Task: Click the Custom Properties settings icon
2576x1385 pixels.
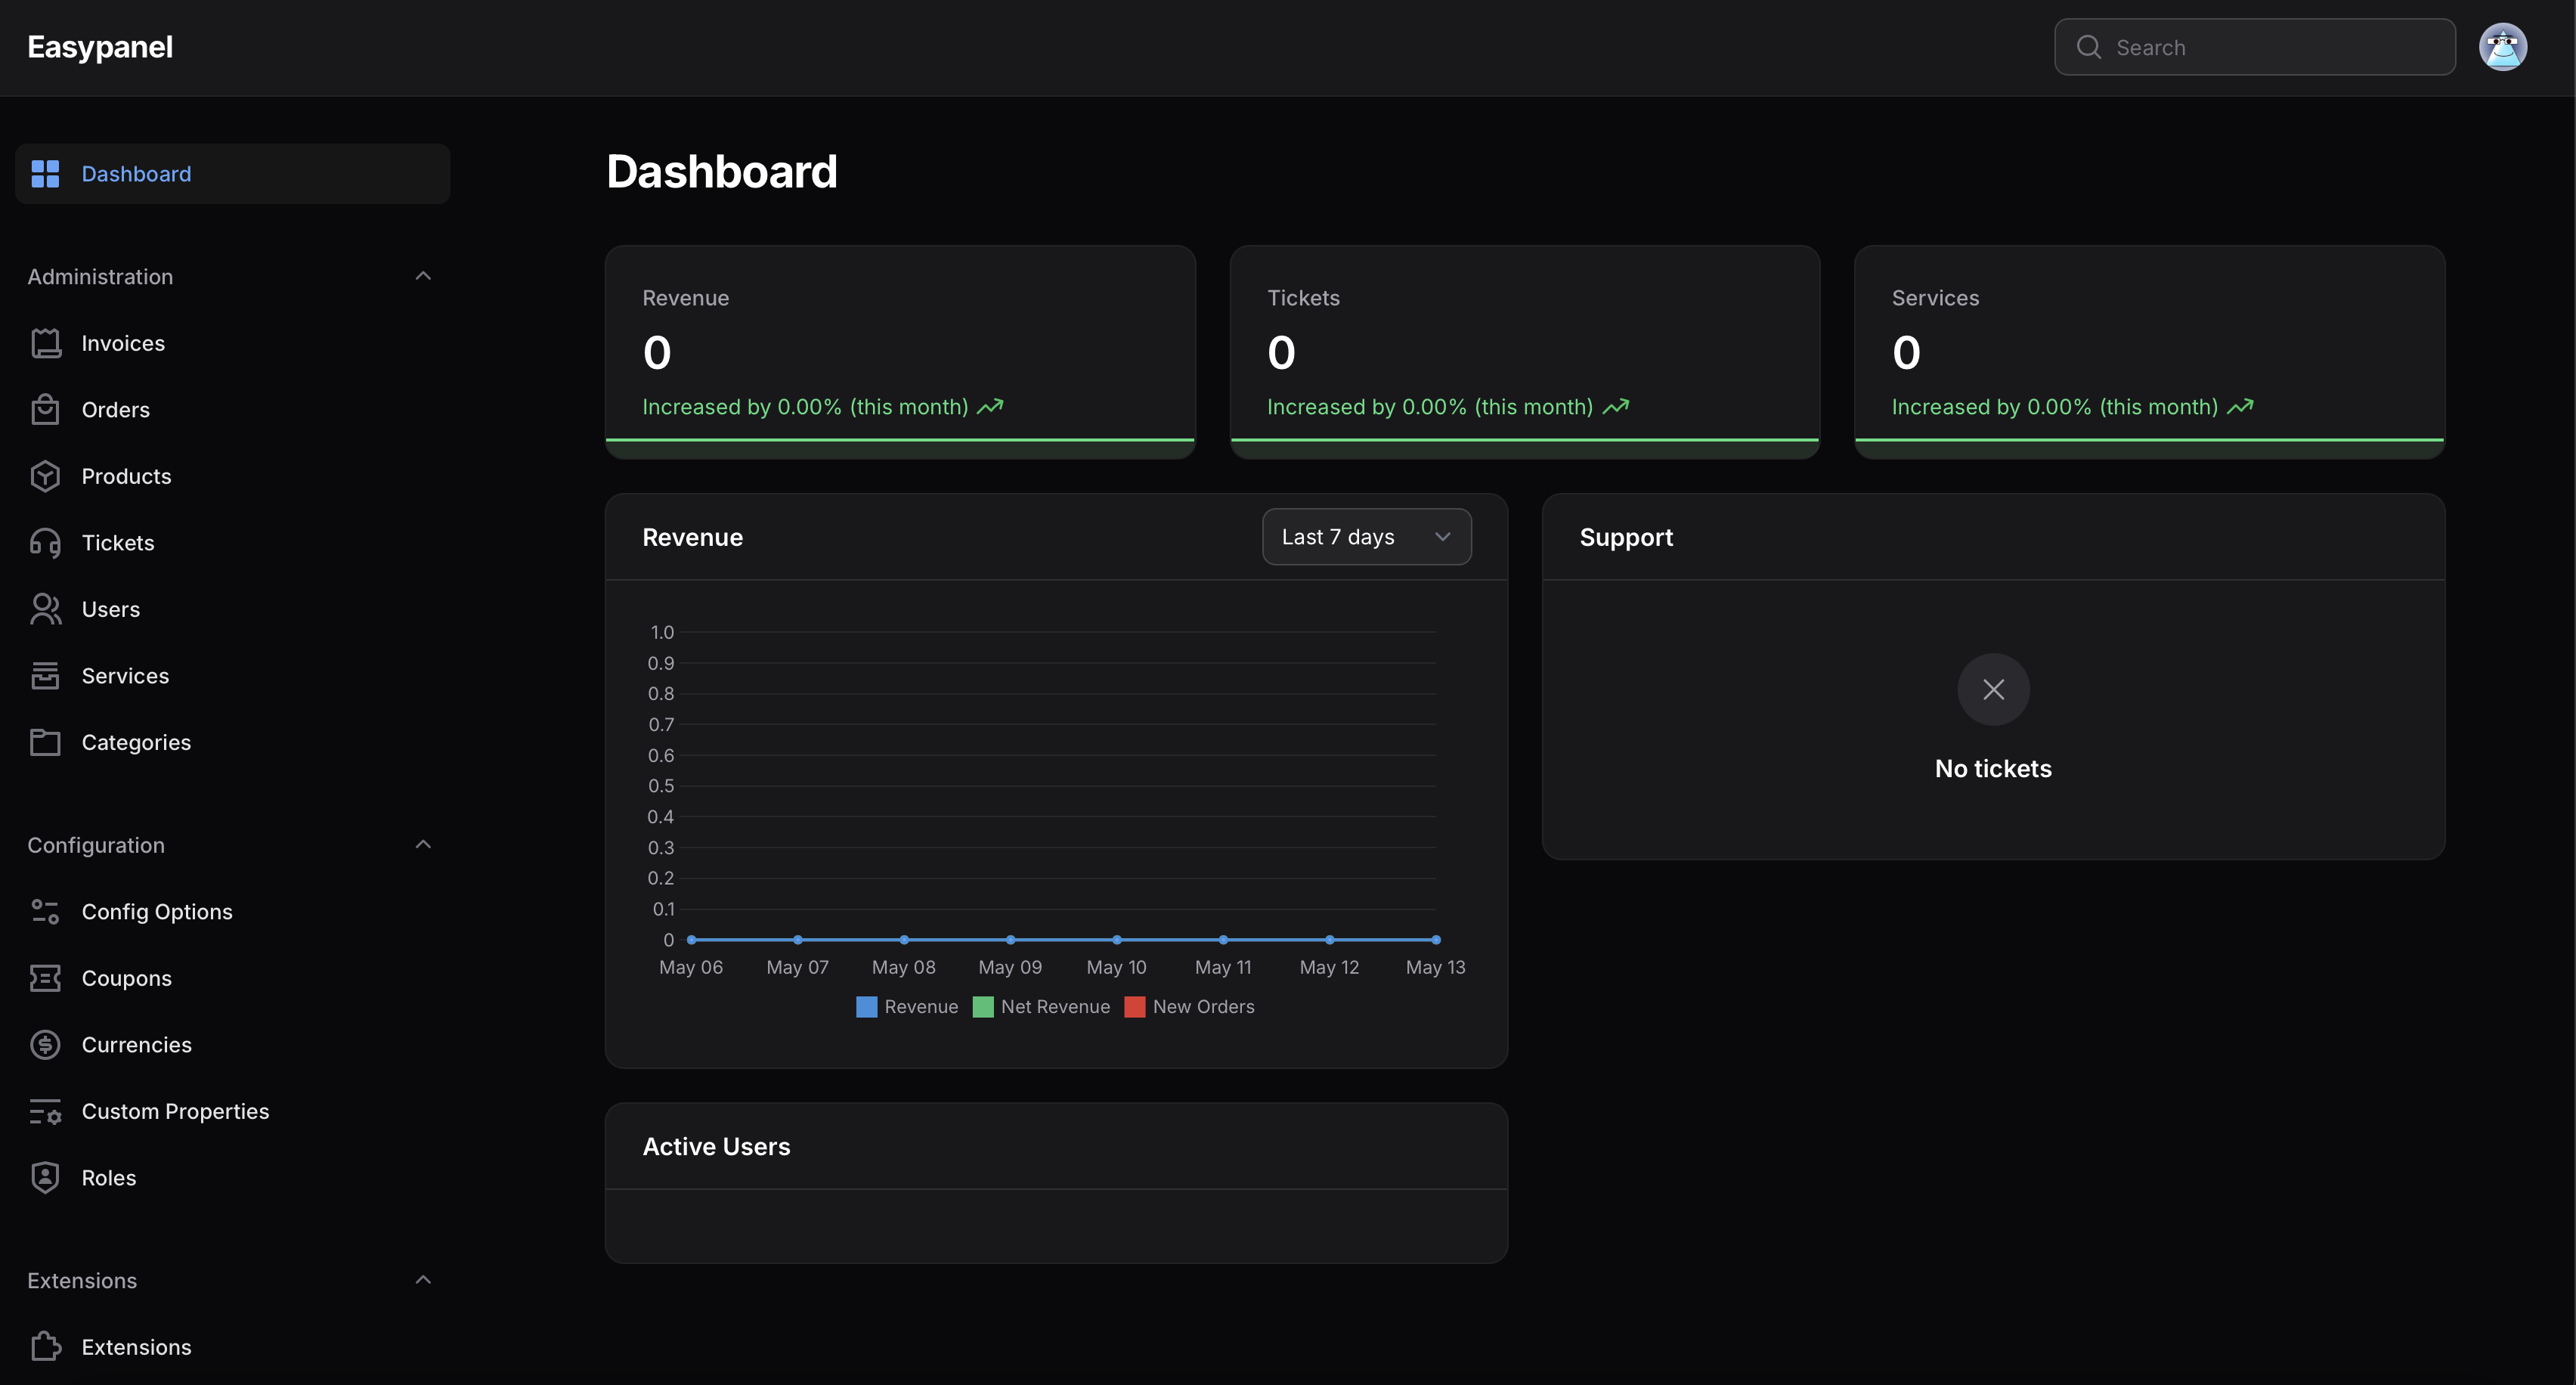Action: coord(46,1111)
